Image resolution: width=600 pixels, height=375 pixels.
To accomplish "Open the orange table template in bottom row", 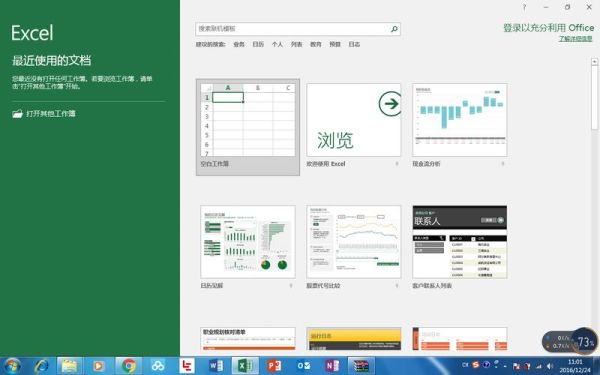I will point(460,339).
